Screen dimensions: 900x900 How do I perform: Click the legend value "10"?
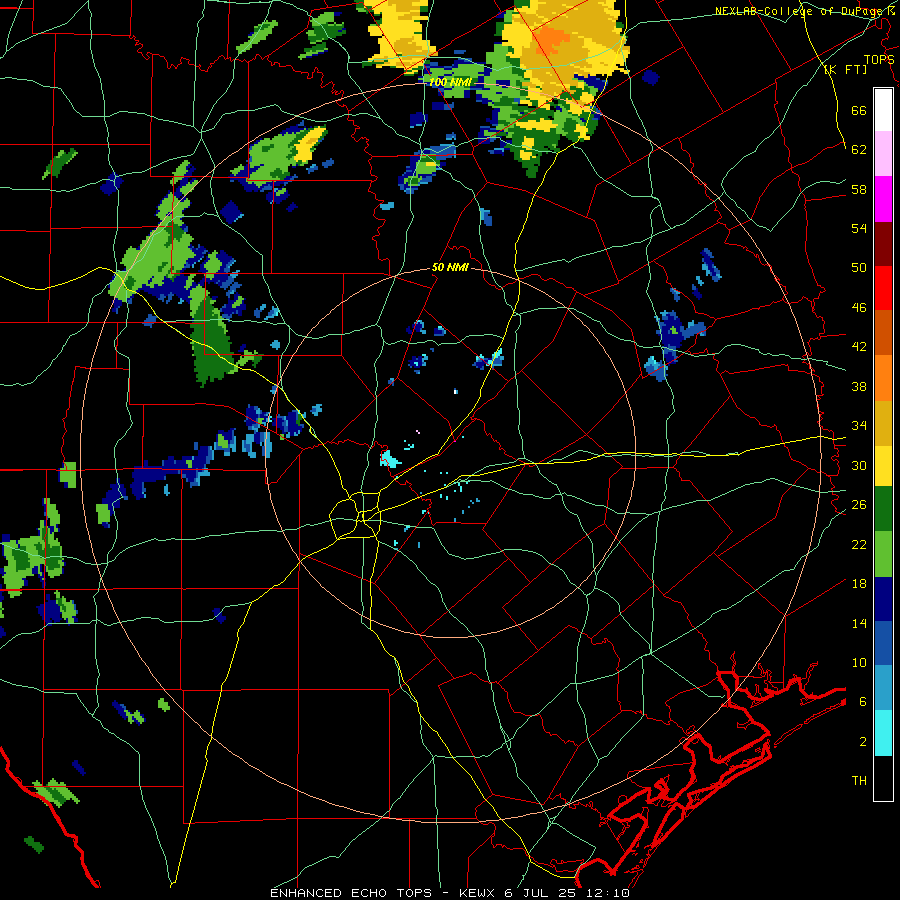(859, 662)
